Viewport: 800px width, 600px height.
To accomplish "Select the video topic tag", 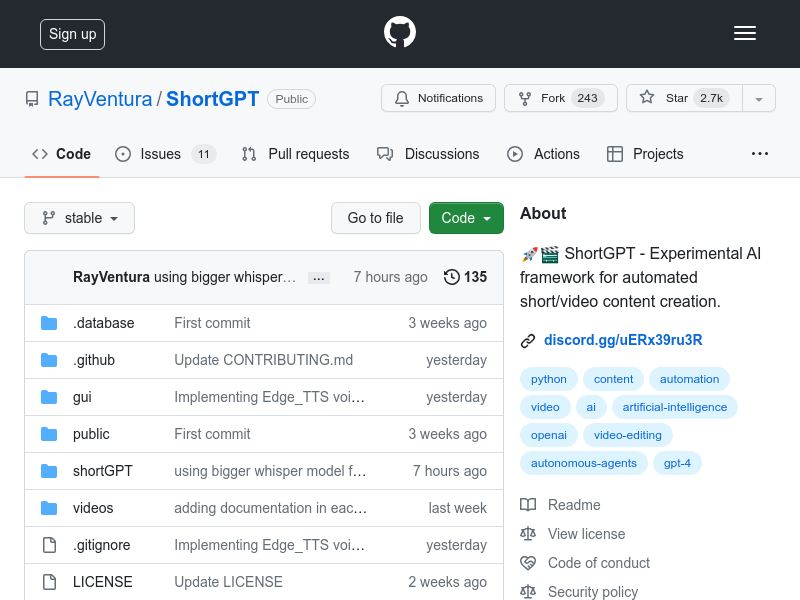I will point(545,407).
